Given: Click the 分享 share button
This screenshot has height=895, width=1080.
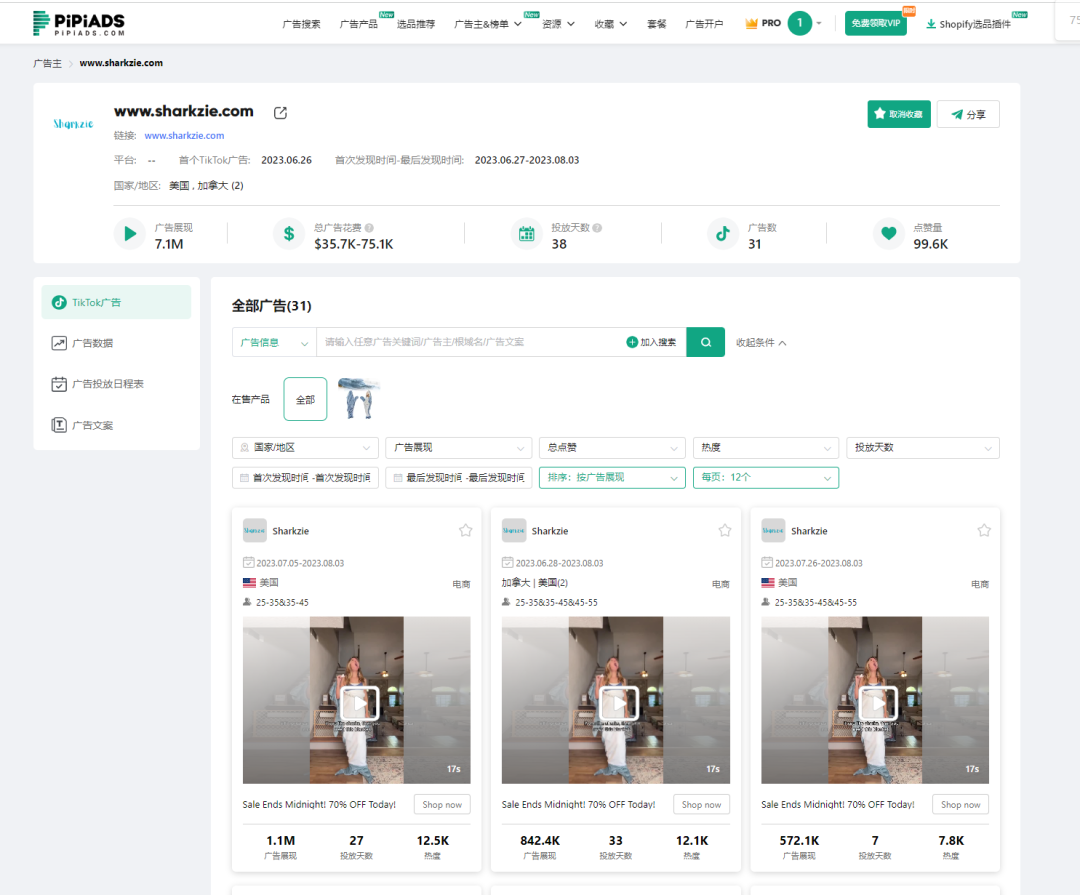Looking at the screenshot, I should (x=968, y=114).
